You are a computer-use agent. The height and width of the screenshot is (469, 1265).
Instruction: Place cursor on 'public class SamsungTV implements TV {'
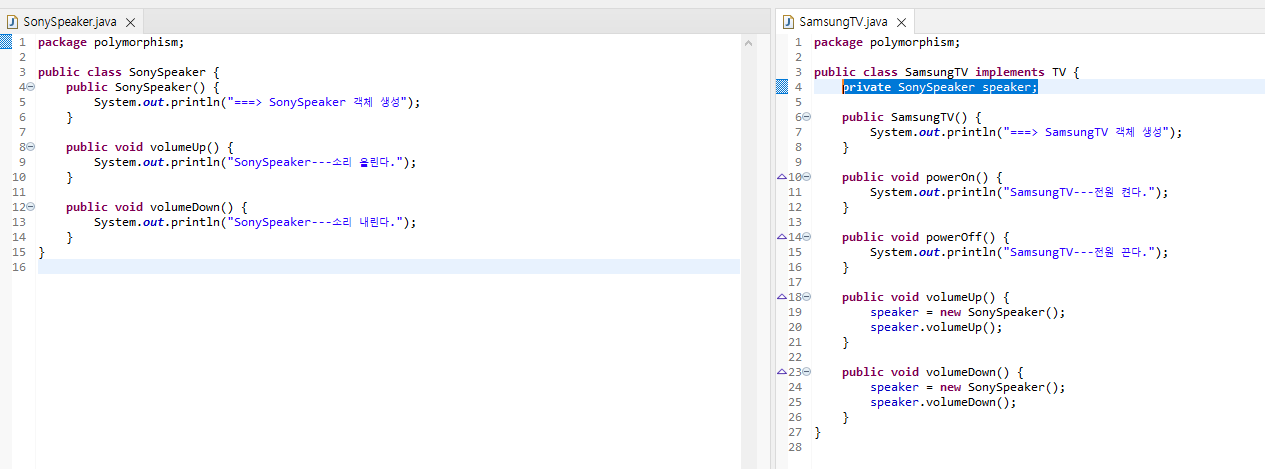click(x=946, y=72)
